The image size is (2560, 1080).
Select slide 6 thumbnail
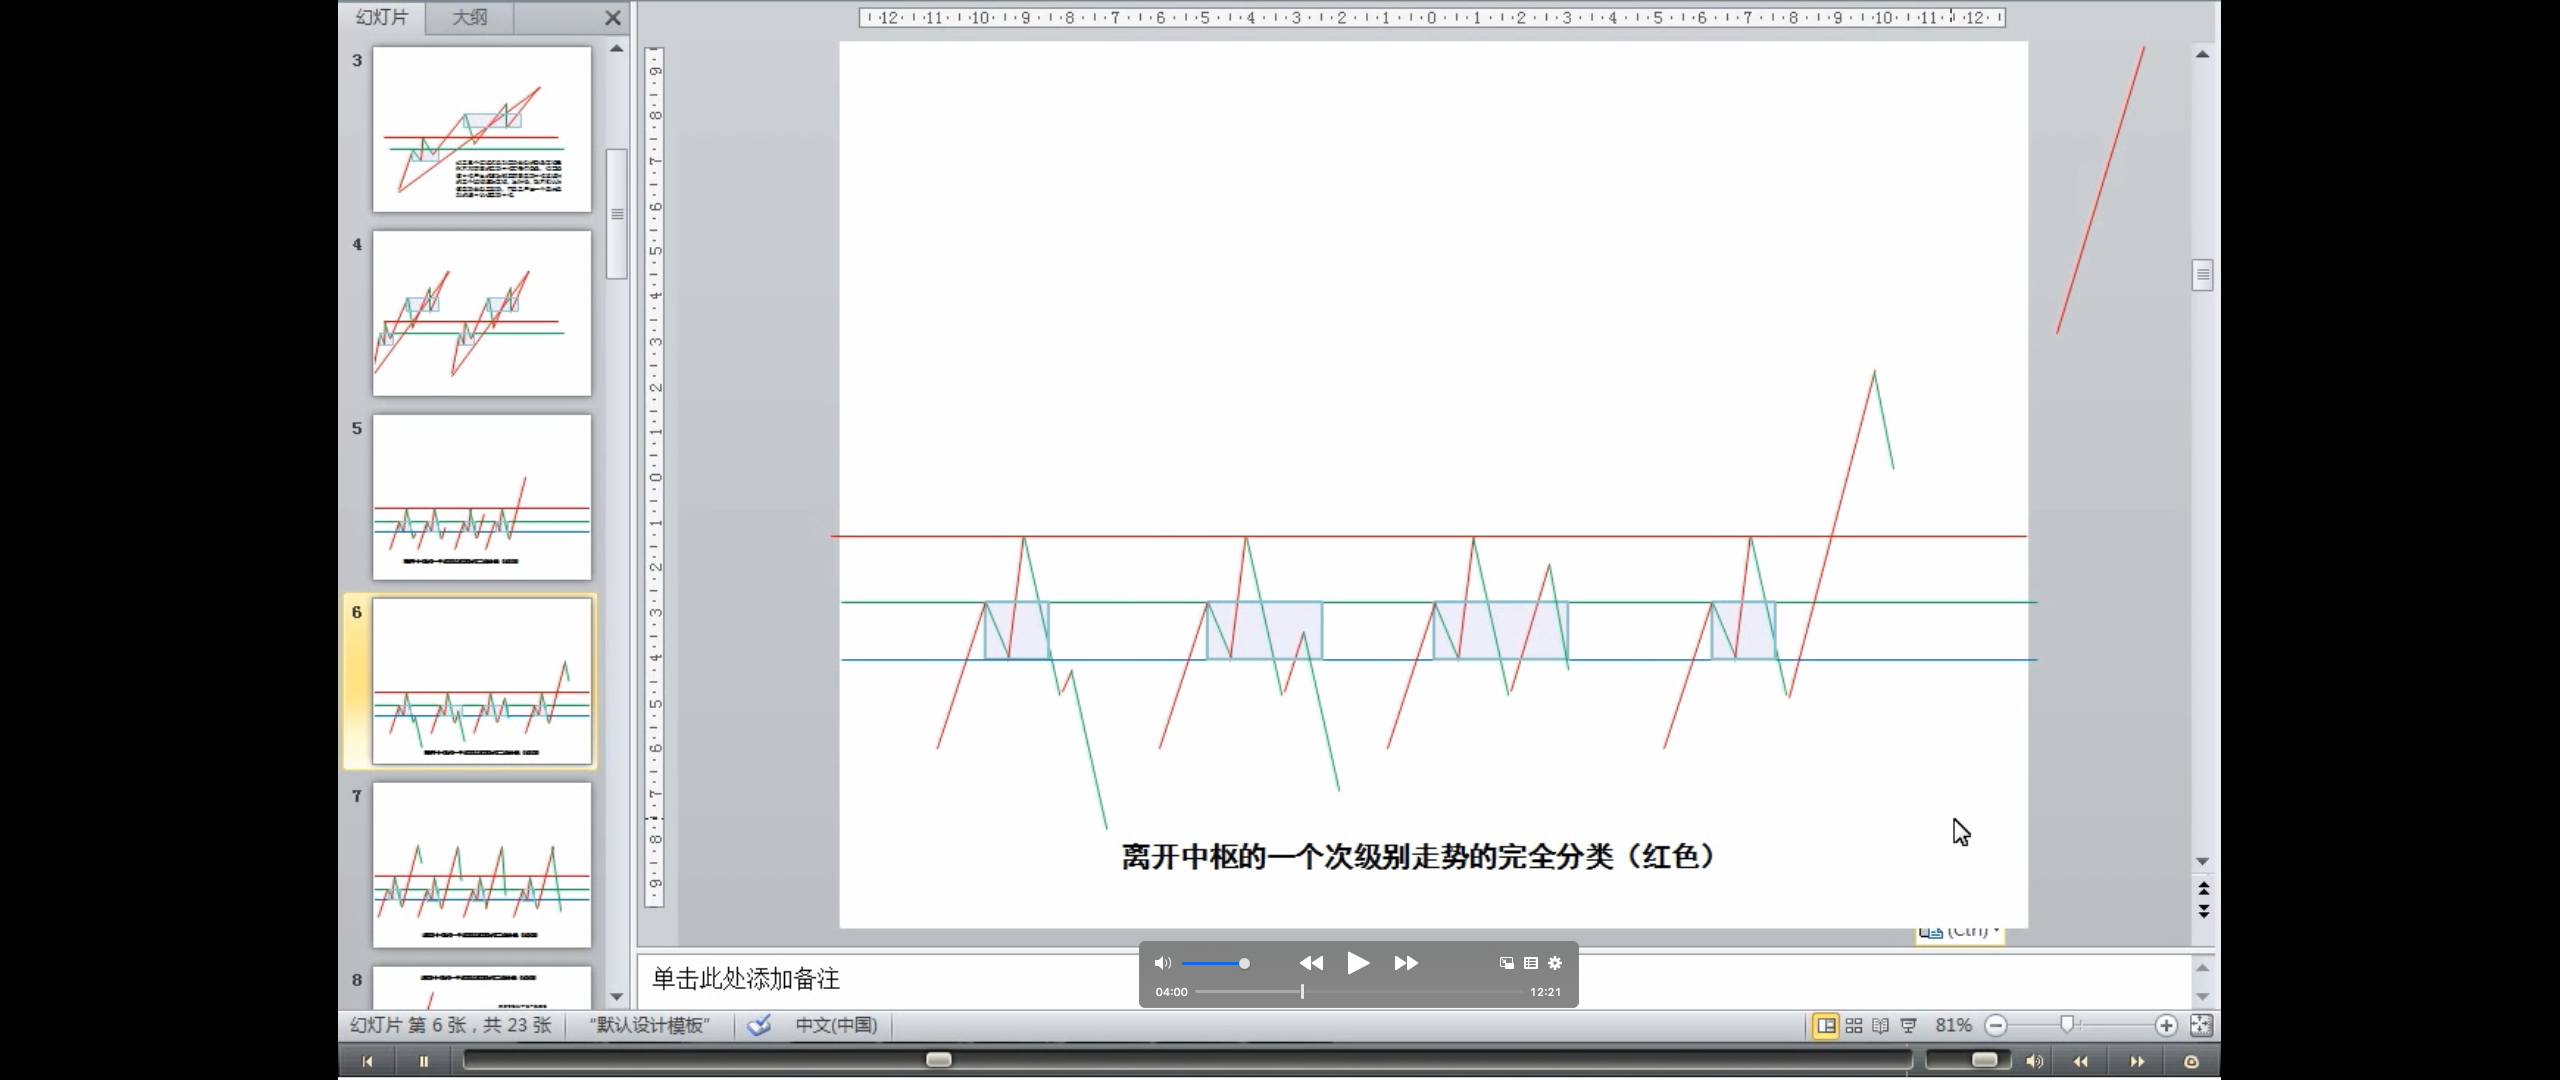coord(482,681)
